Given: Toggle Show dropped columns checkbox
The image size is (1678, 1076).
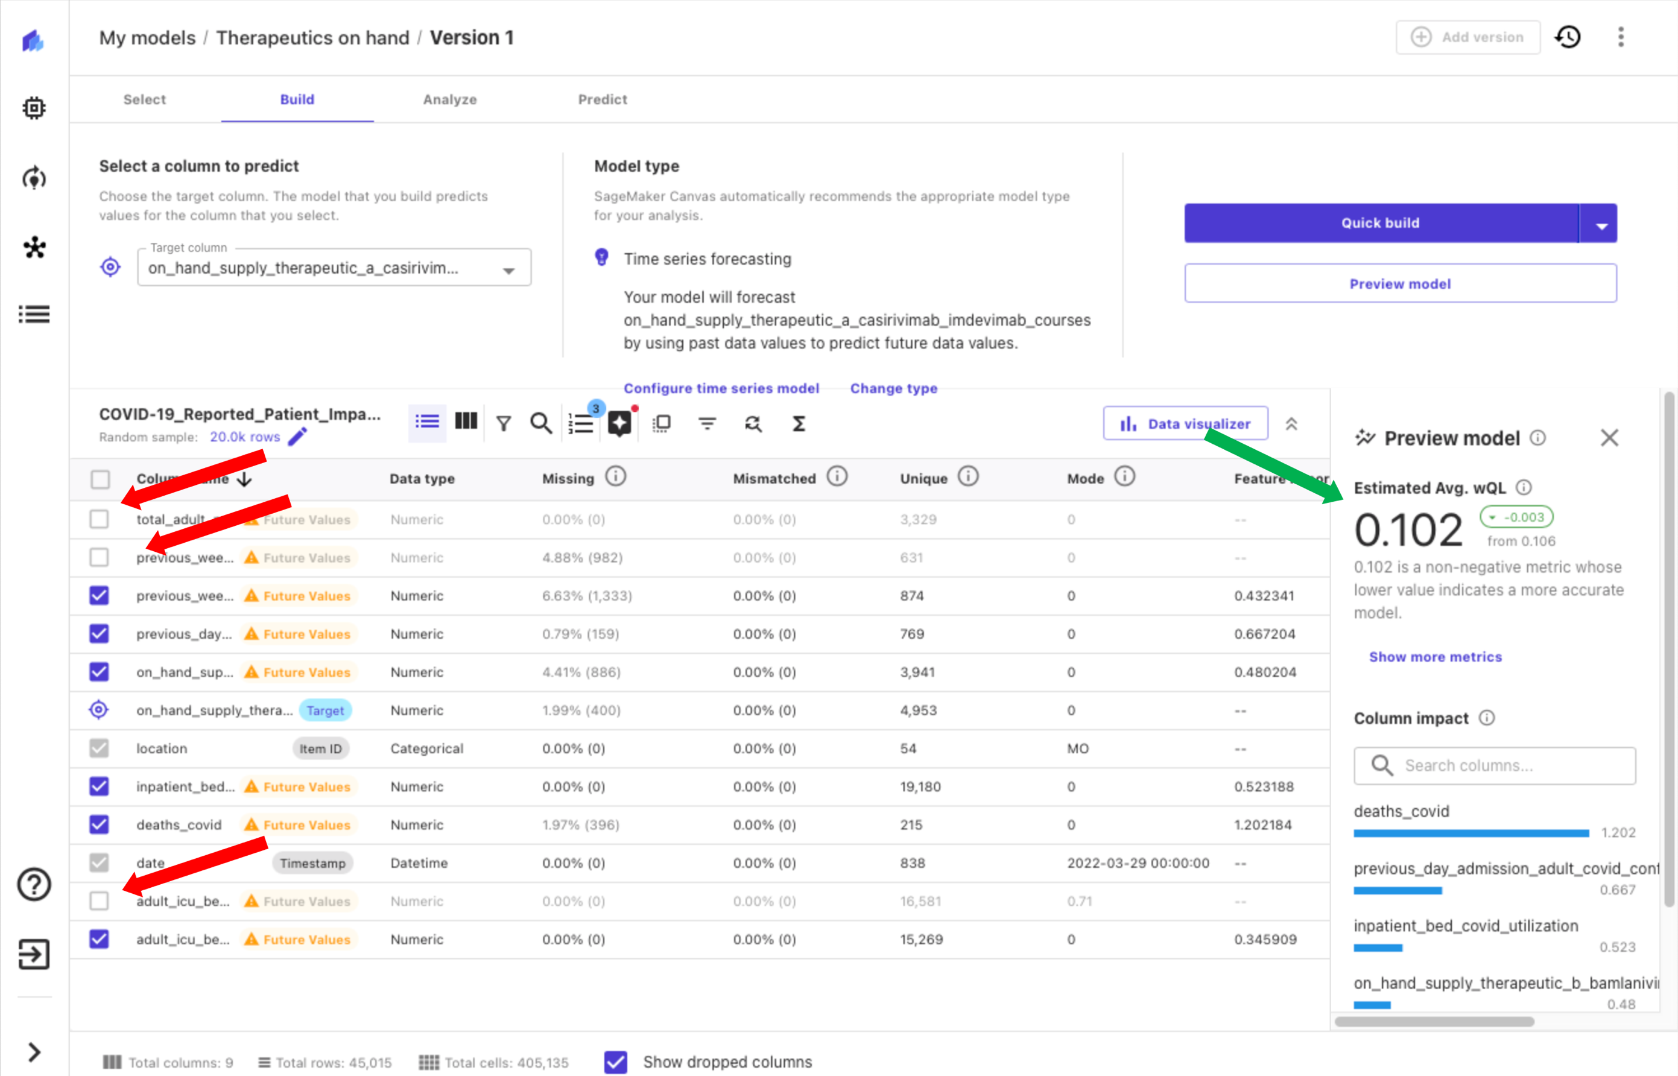Looking at the screenshot, I should [616, 1062].
